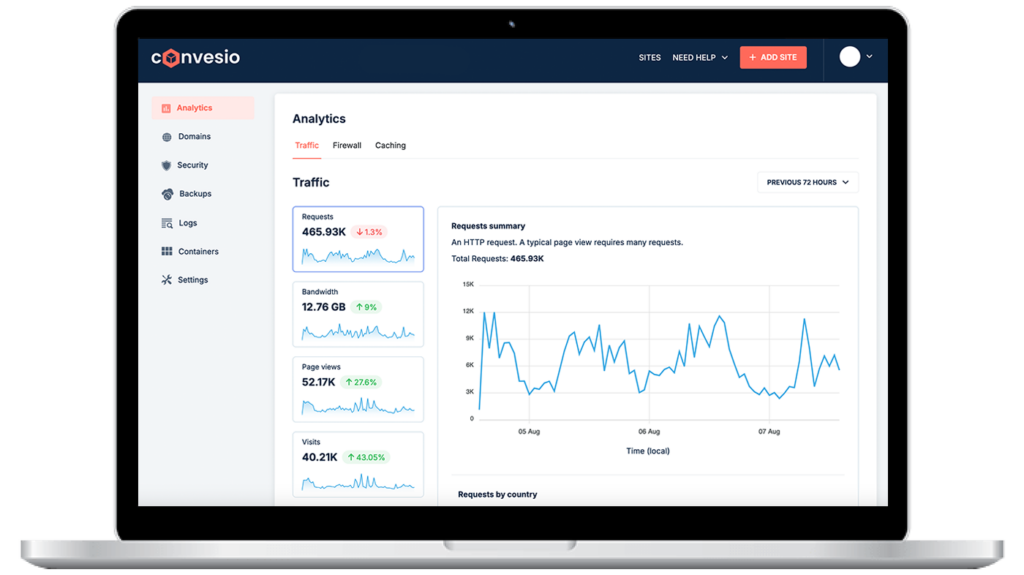Open the PREVIOUS 72 HOURS dropdown
This screenshot has width=1024, height=575.
[808, 182]
